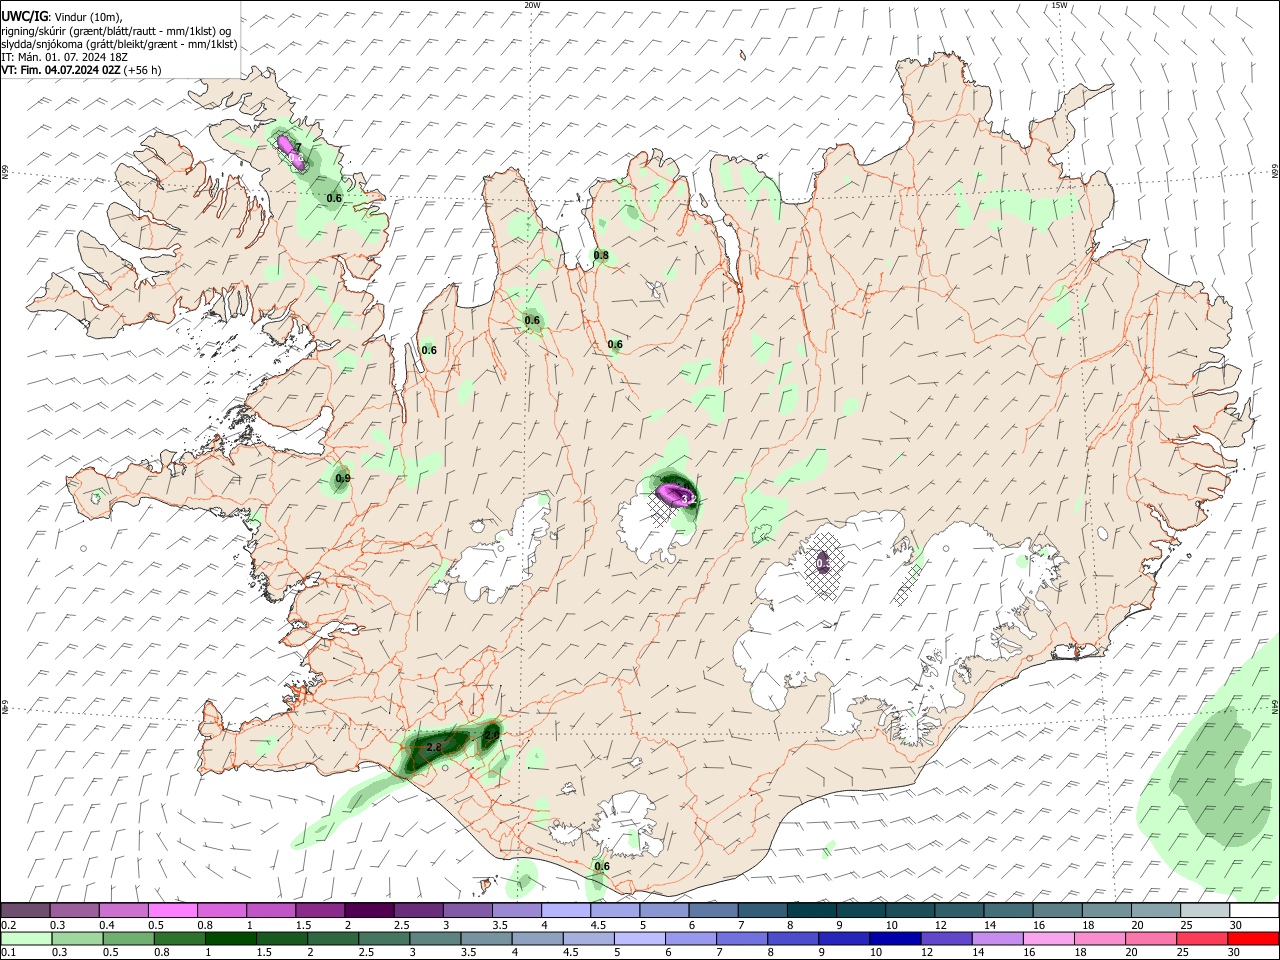The image size is (1280, 960).
Task: Pick upper legend swatch between 0.4 and 0.5
Action: click(x=123, y=911)
